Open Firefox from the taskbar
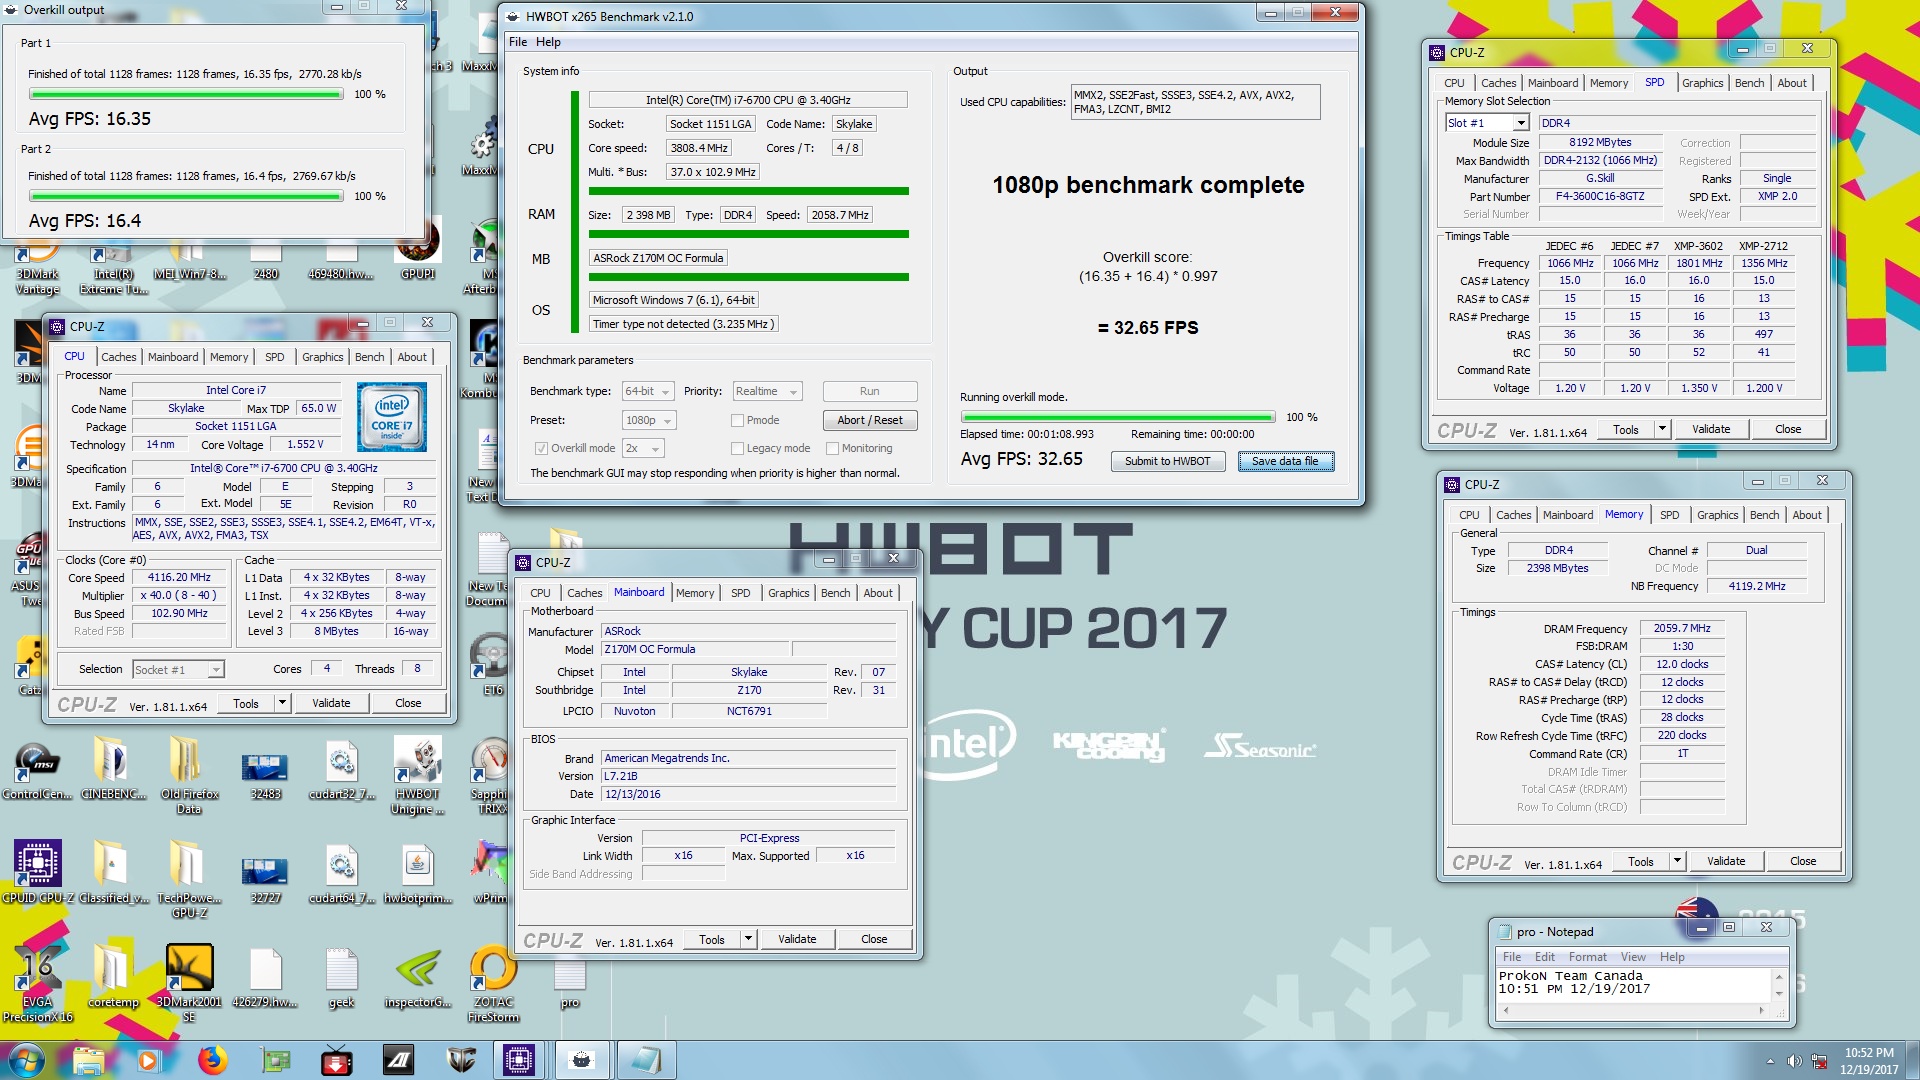The height and width of the screenshot is (1080, 1920). 212,1059
